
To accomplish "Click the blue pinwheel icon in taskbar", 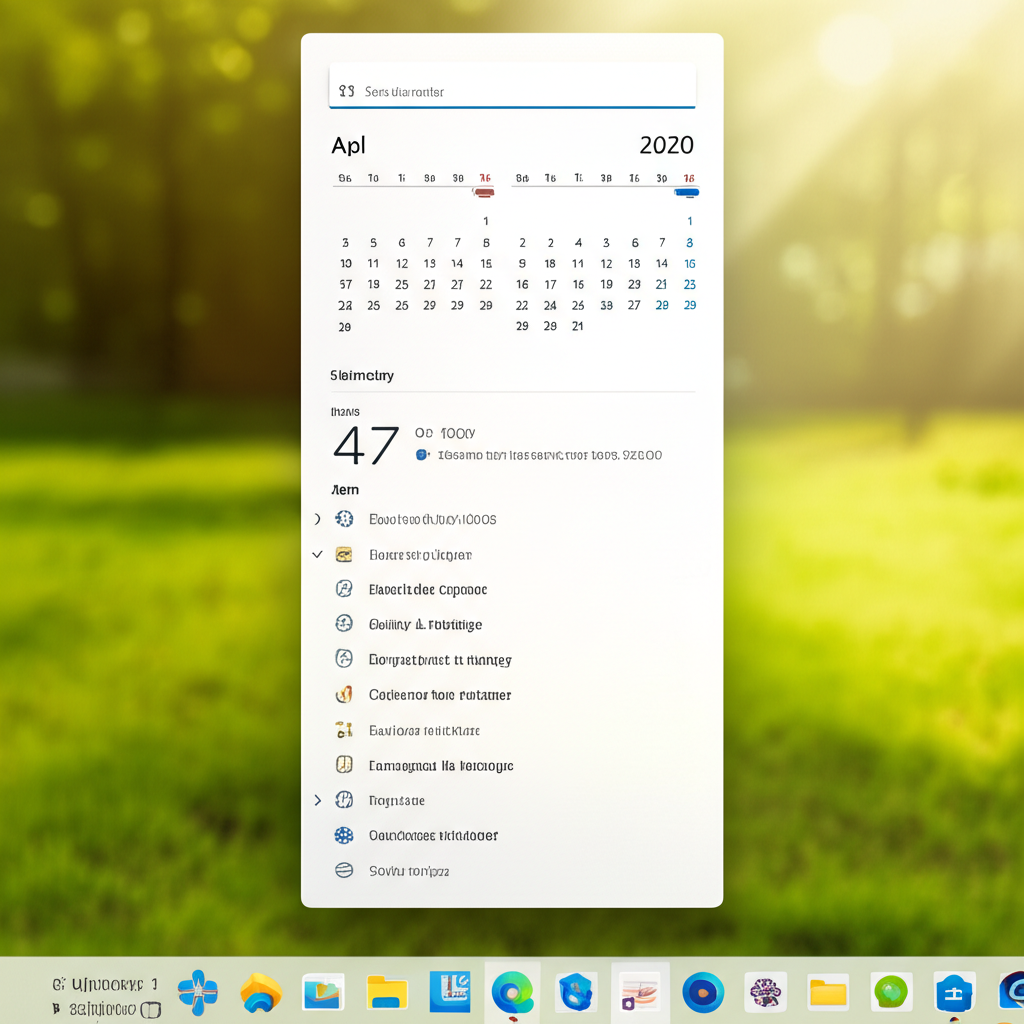I will click(x=198, y=992).
